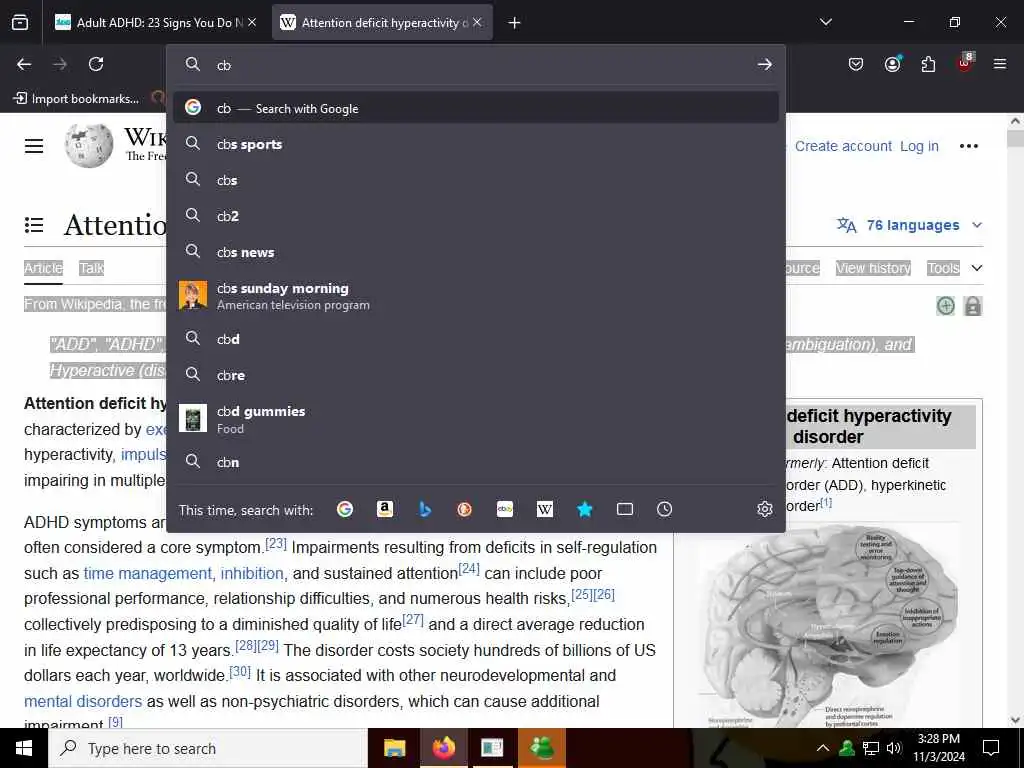Search open tabs icon
1024x768 pixels.
625,509
